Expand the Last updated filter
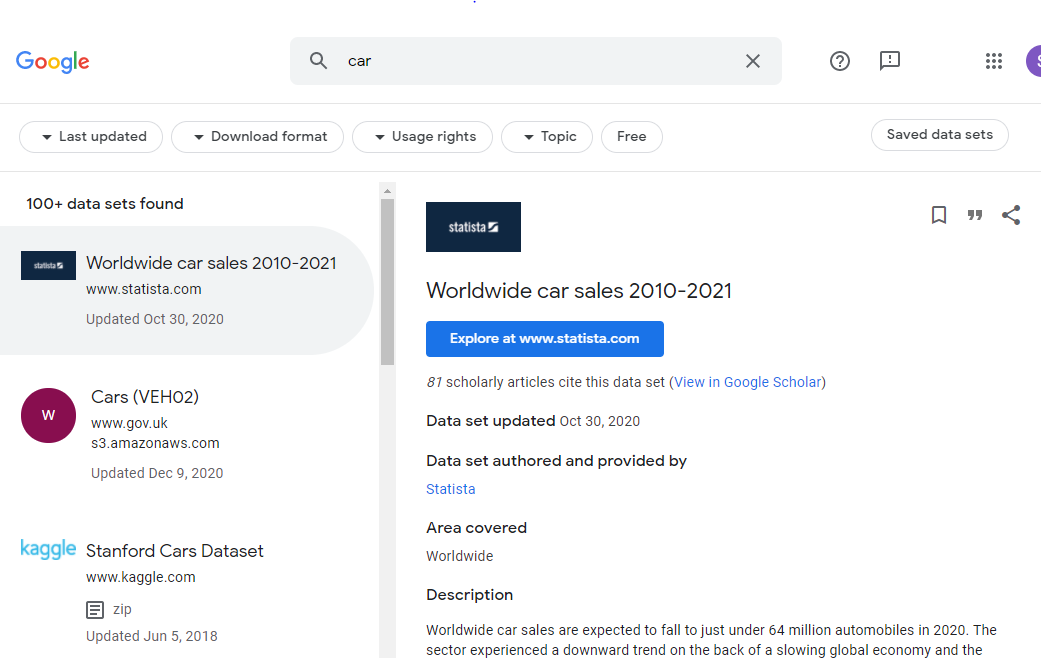The image size is (1041, 658). [91, 137]
